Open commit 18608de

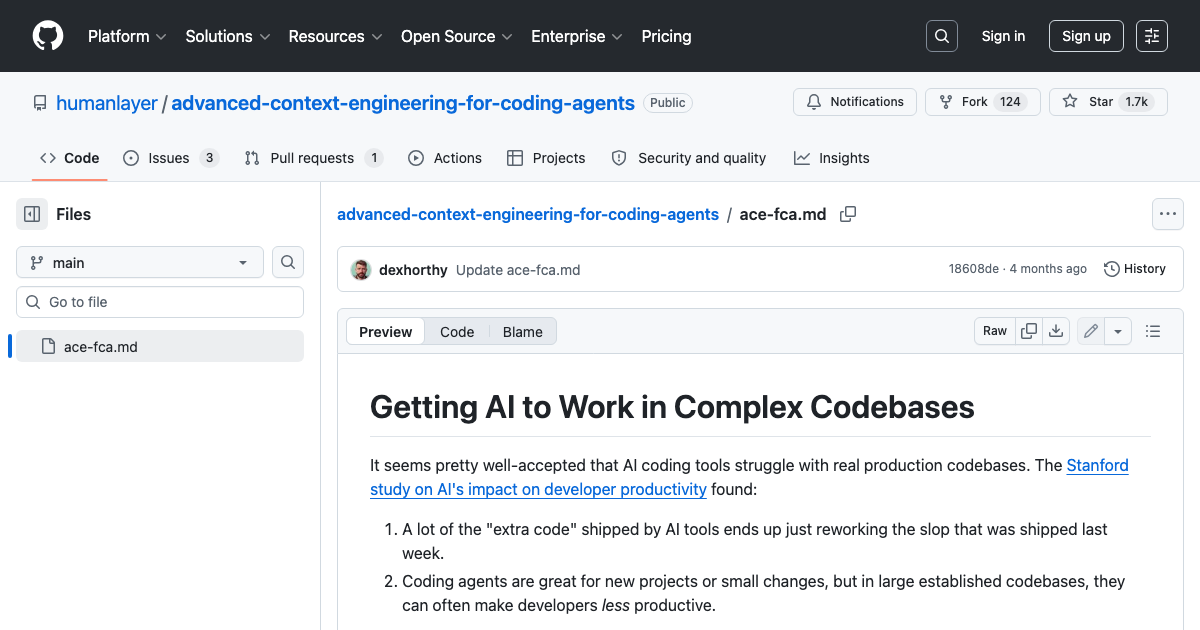click(974, 269)
